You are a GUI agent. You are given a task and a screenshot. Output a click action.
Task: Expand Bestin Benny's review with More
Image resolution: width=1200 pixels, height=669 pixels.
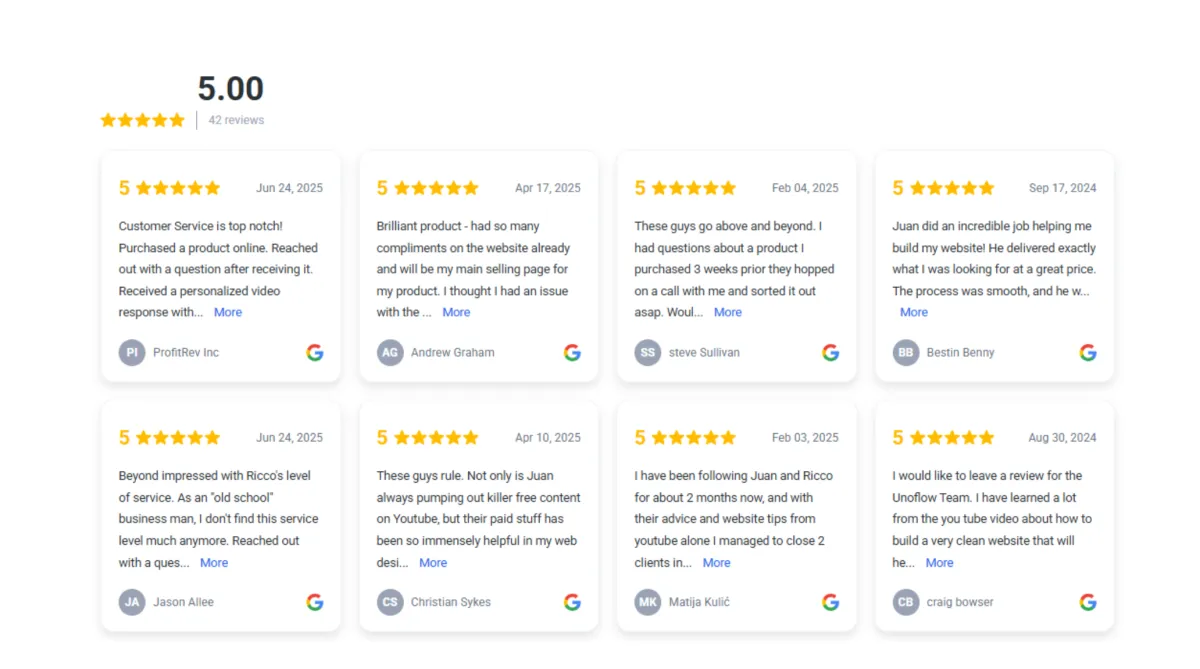pos(914,312)
